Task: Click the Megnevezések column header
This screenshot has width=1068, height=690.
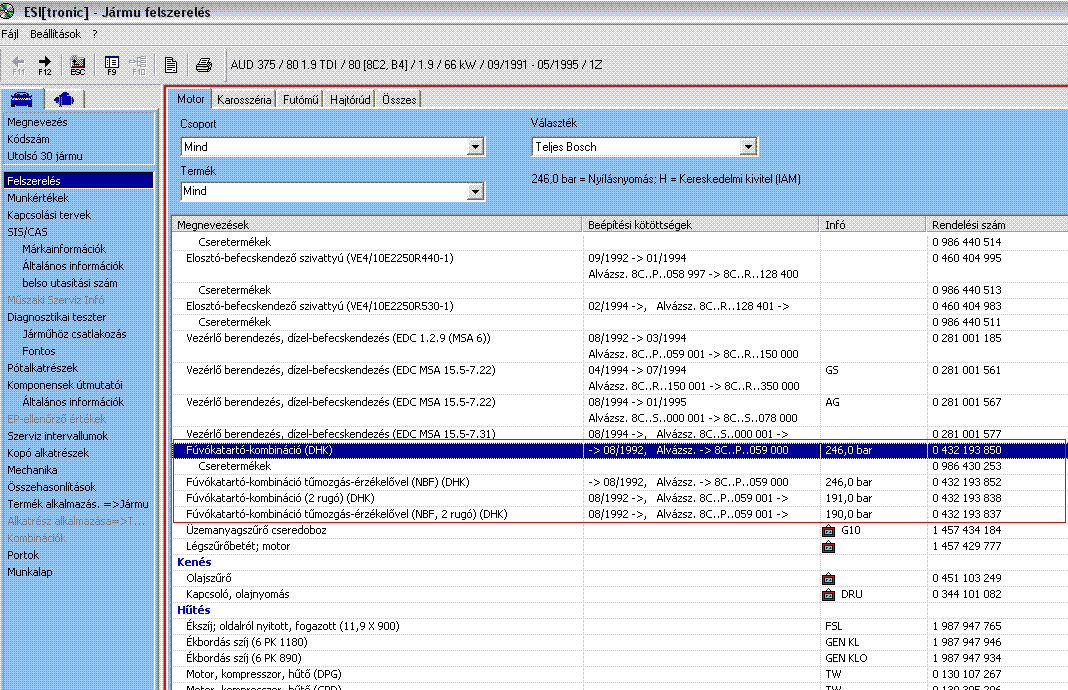Action: point(377,225)
